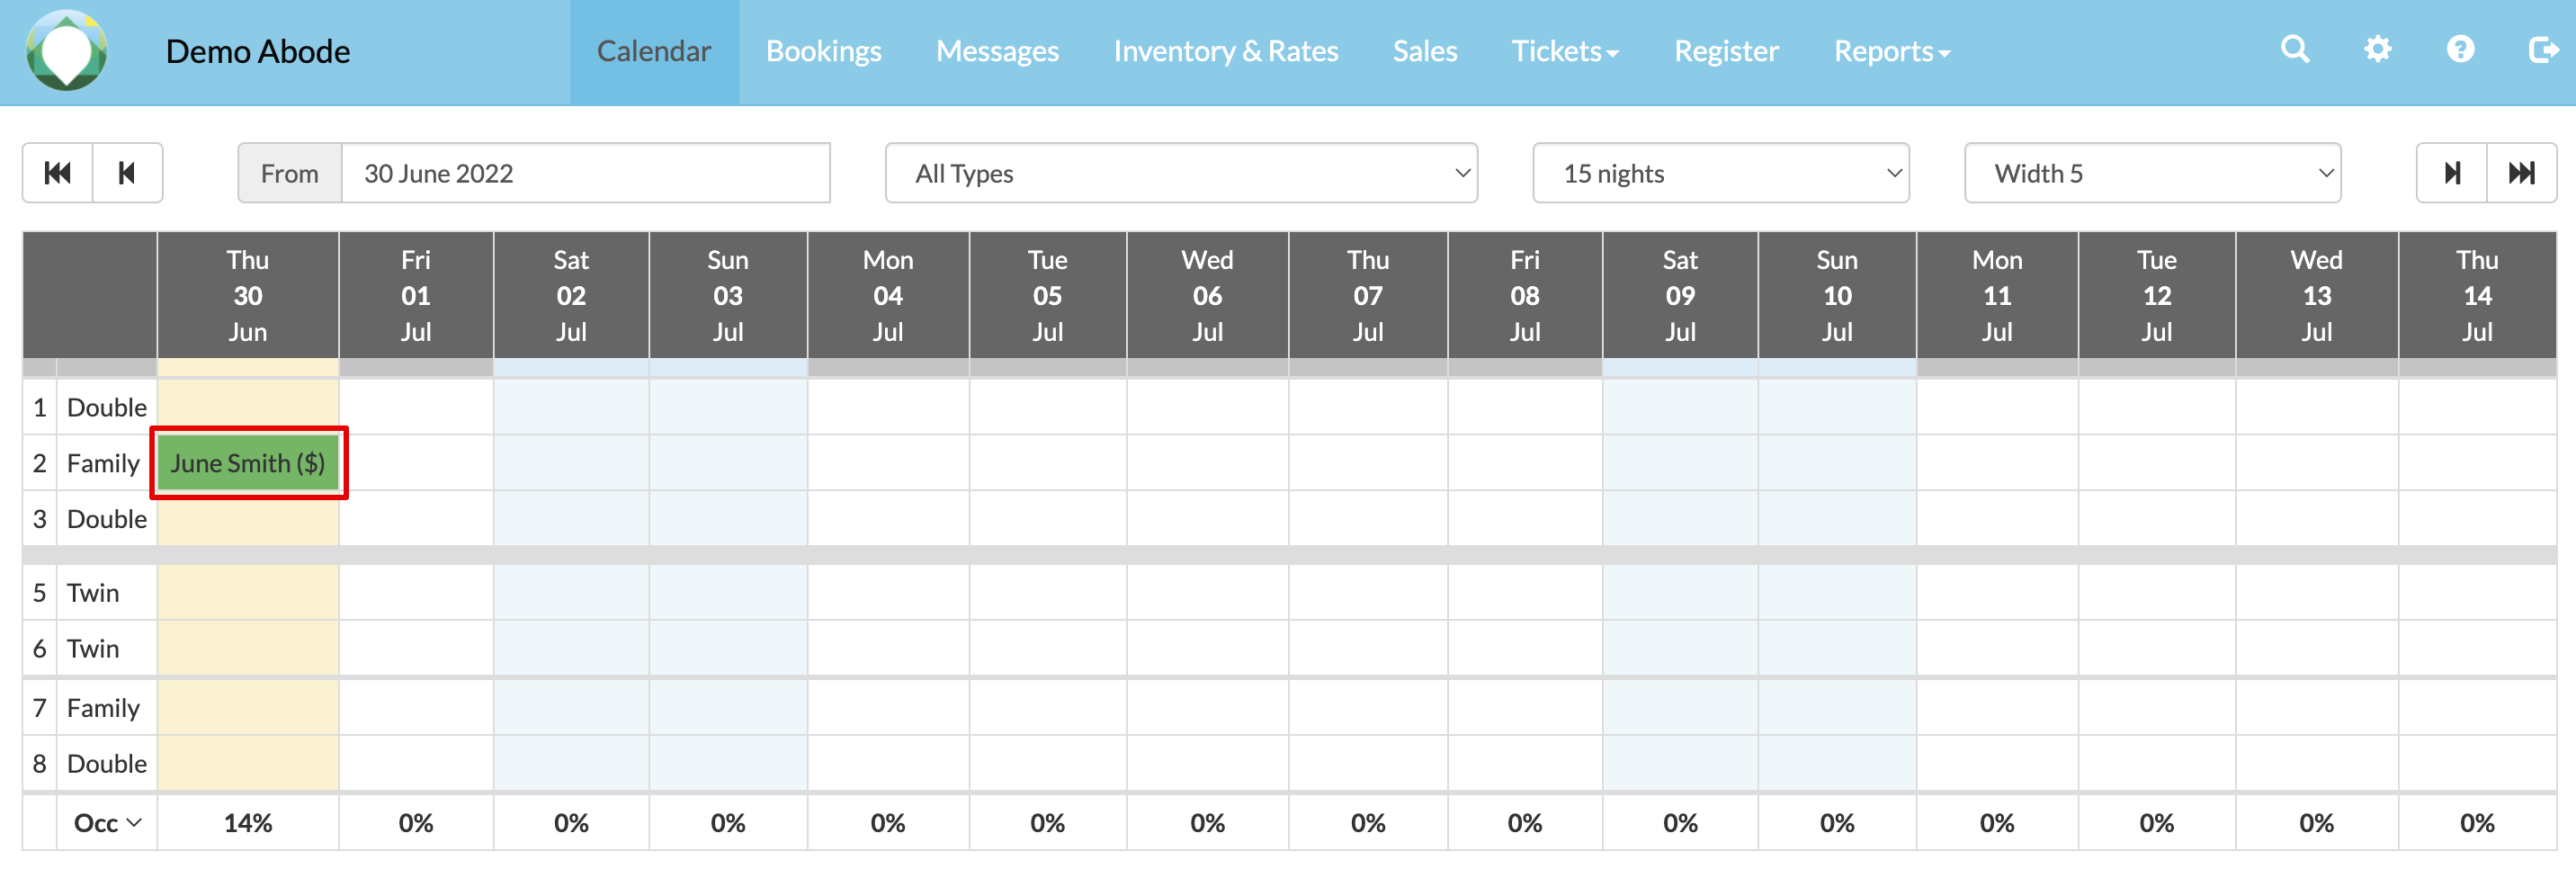
Task: Switch to the Bookings tab
Action: pos(823,51)
